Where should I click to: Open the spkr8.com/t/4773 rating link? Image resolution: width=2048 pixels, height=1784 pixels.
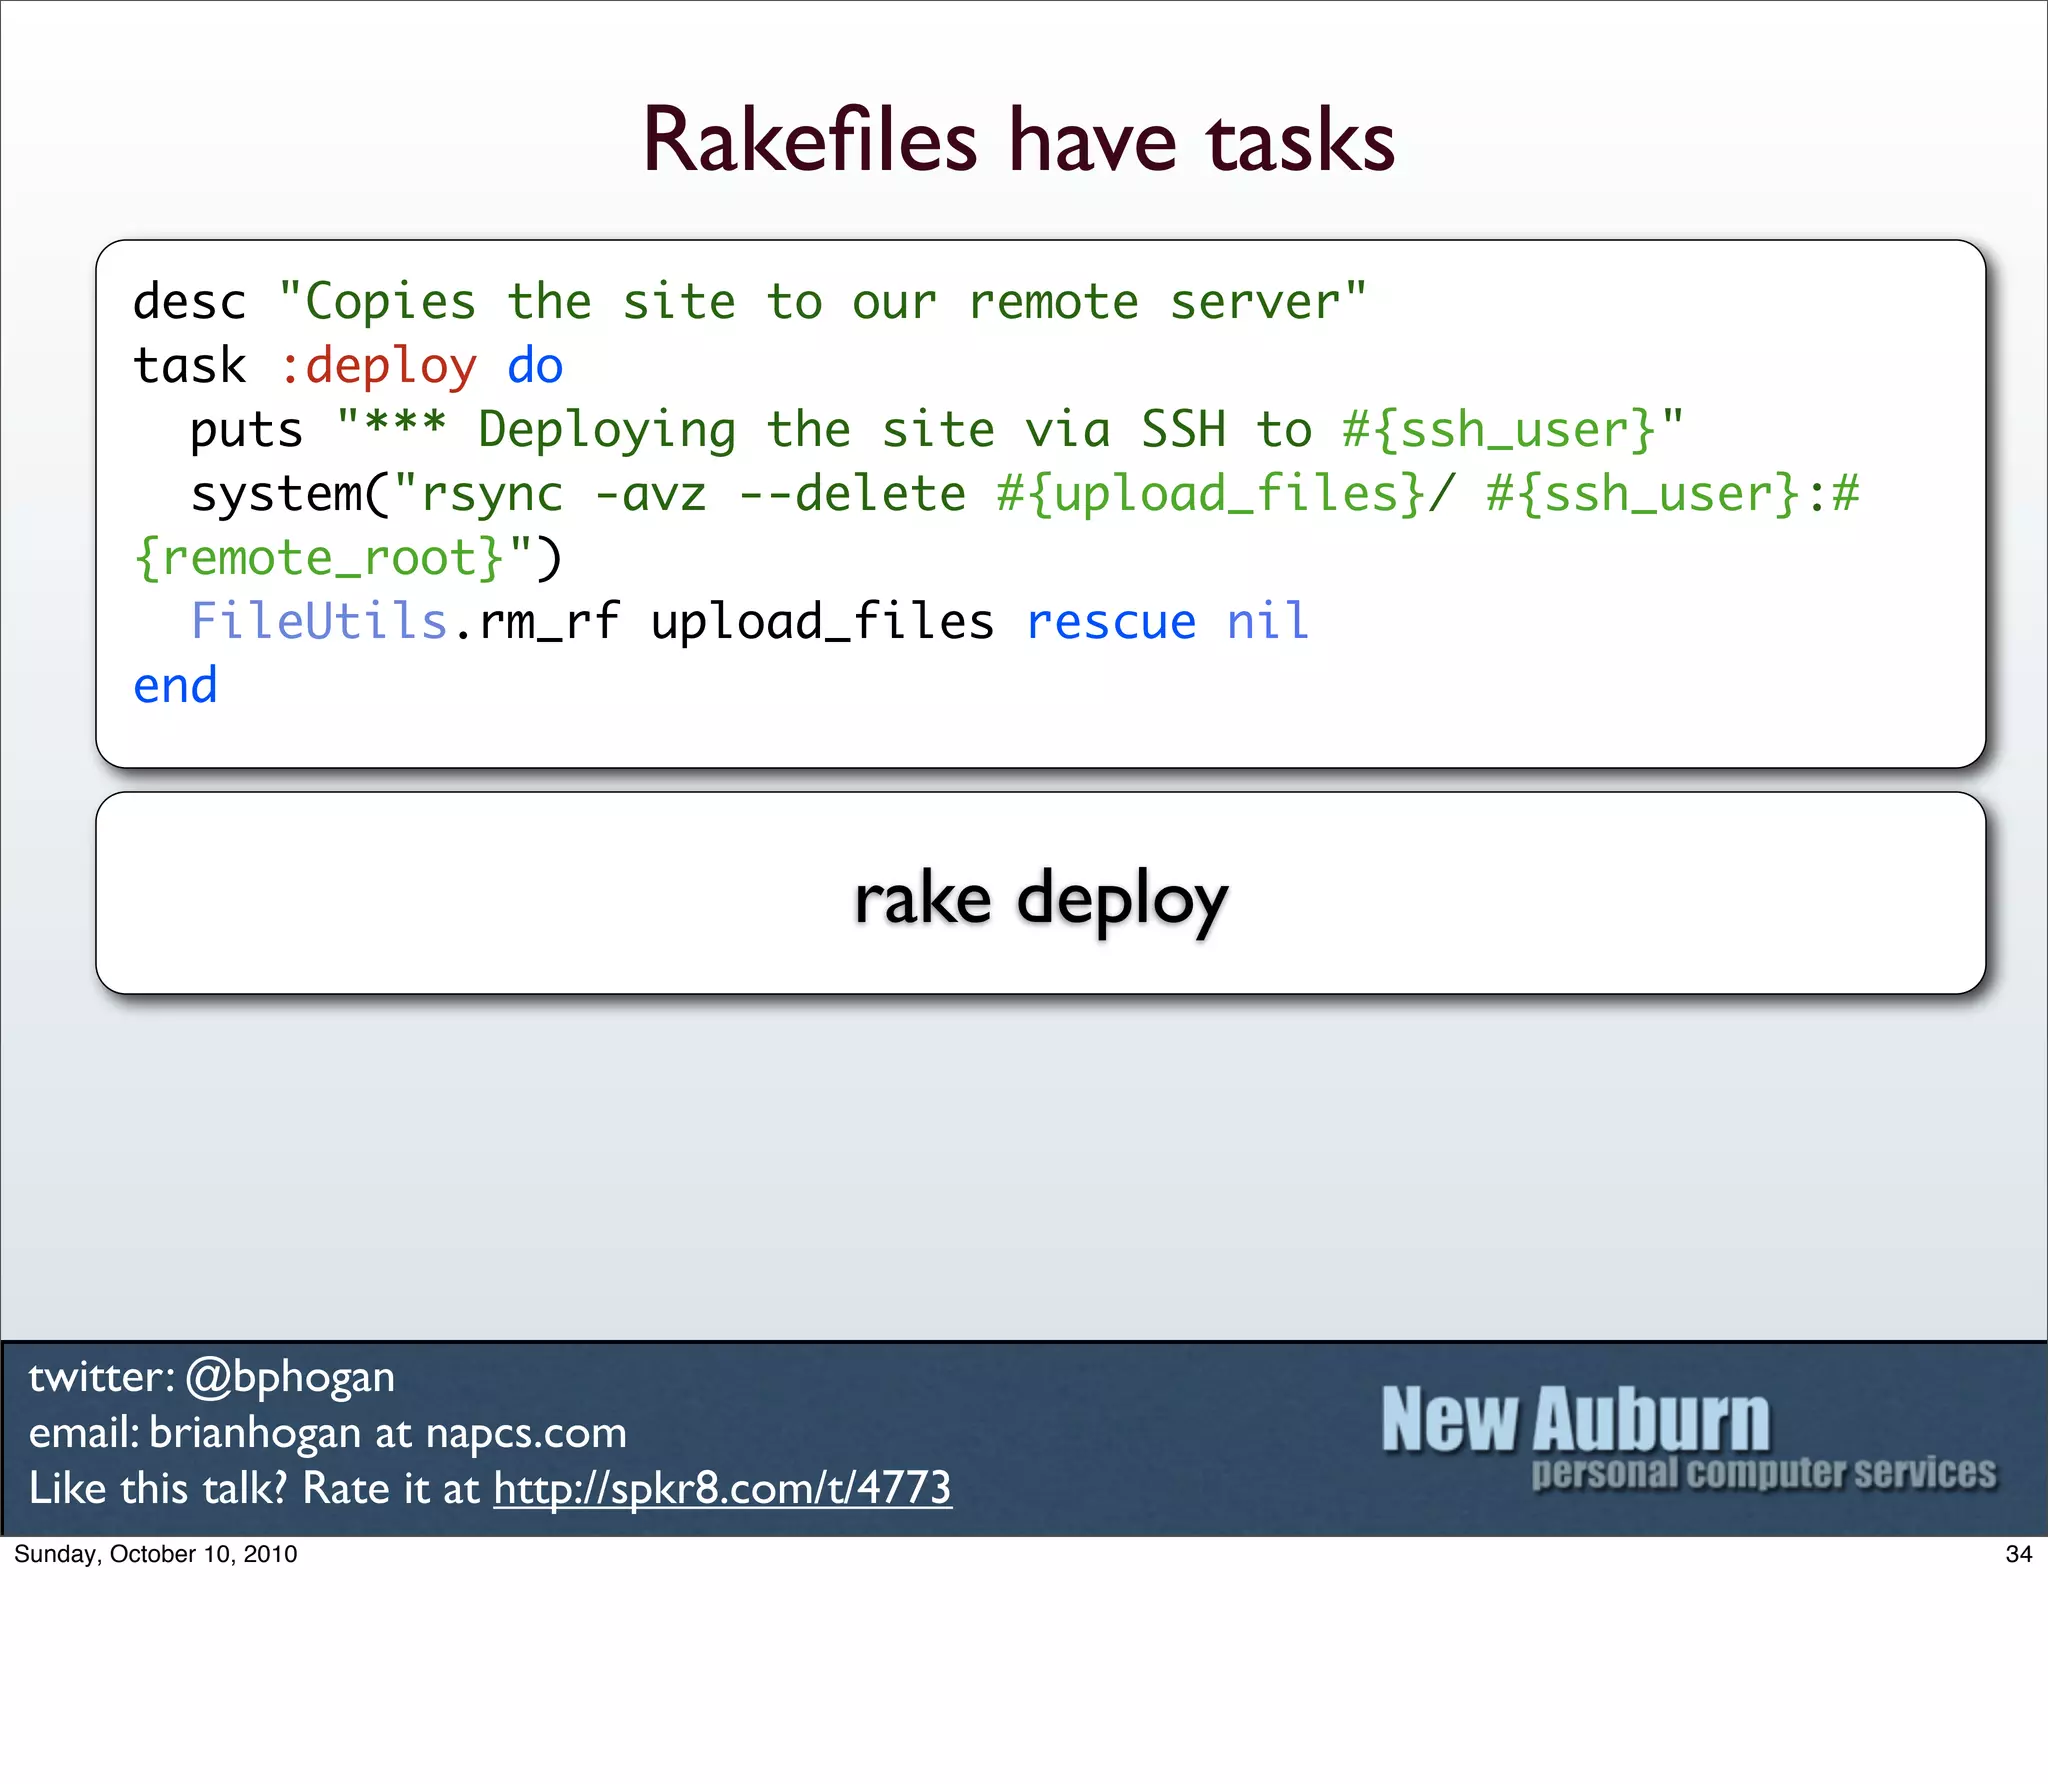pos(722,1488)
